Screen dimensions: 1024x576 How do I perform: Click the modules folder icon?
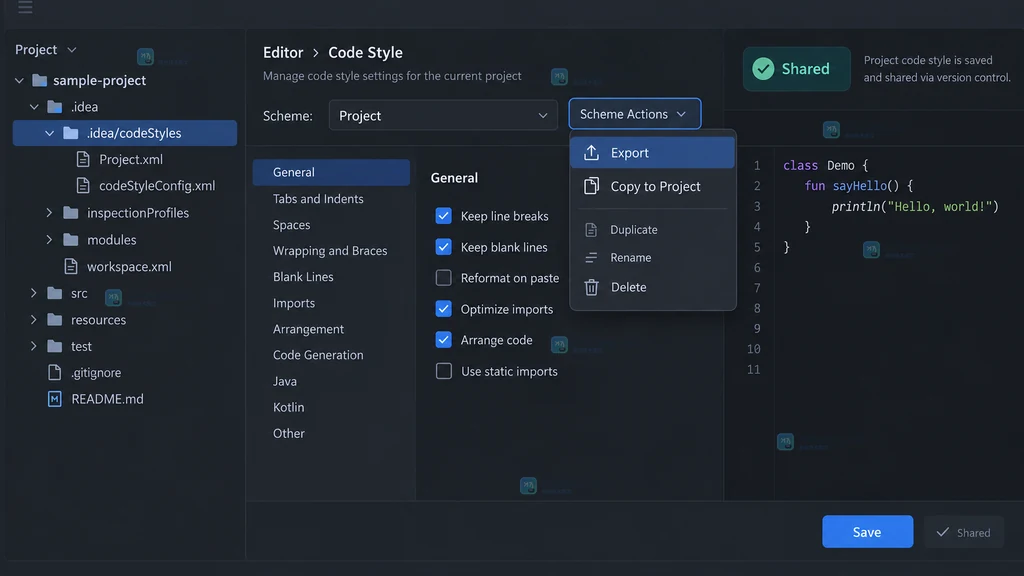[x=71, y=240]
